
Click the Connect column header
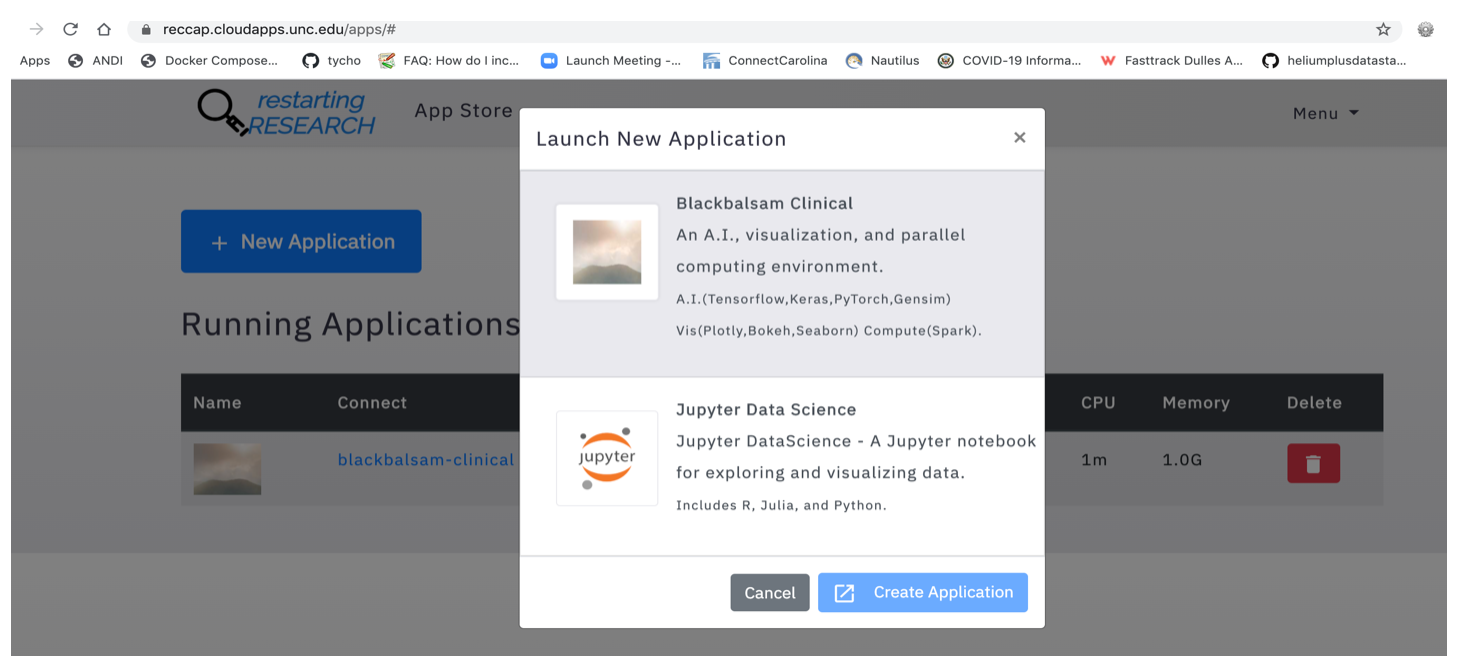pos(372,402)
